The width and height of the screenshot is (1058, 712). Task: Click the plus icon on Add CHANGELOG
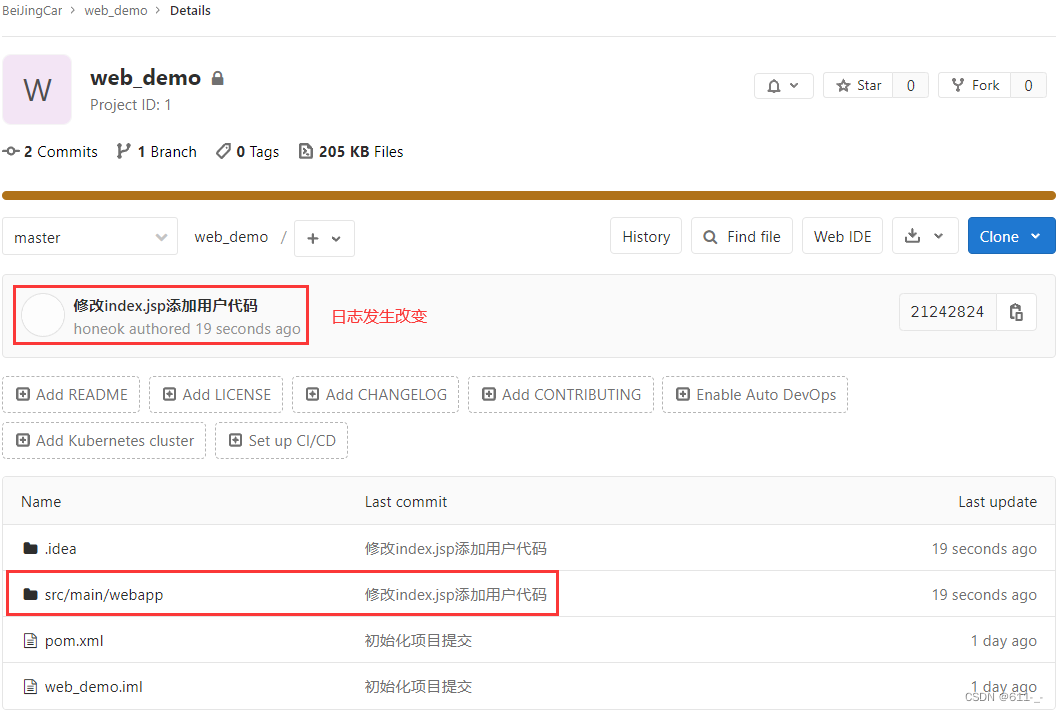point(312,394)
